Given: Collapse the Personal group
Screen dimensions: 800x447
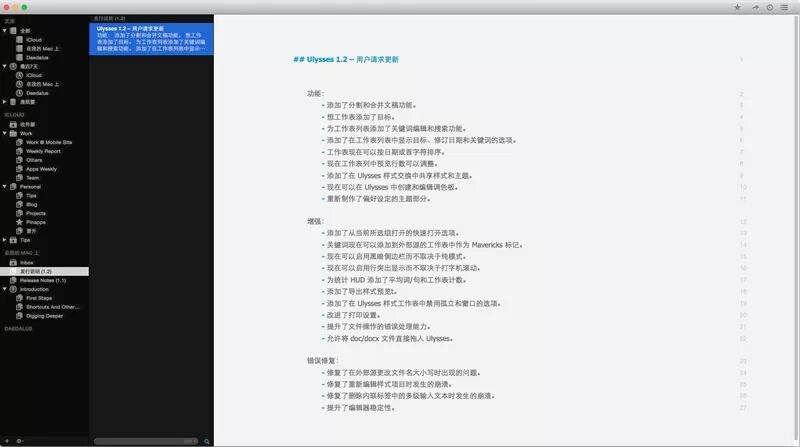Looking at the screenshot, I should coord(5,187).
